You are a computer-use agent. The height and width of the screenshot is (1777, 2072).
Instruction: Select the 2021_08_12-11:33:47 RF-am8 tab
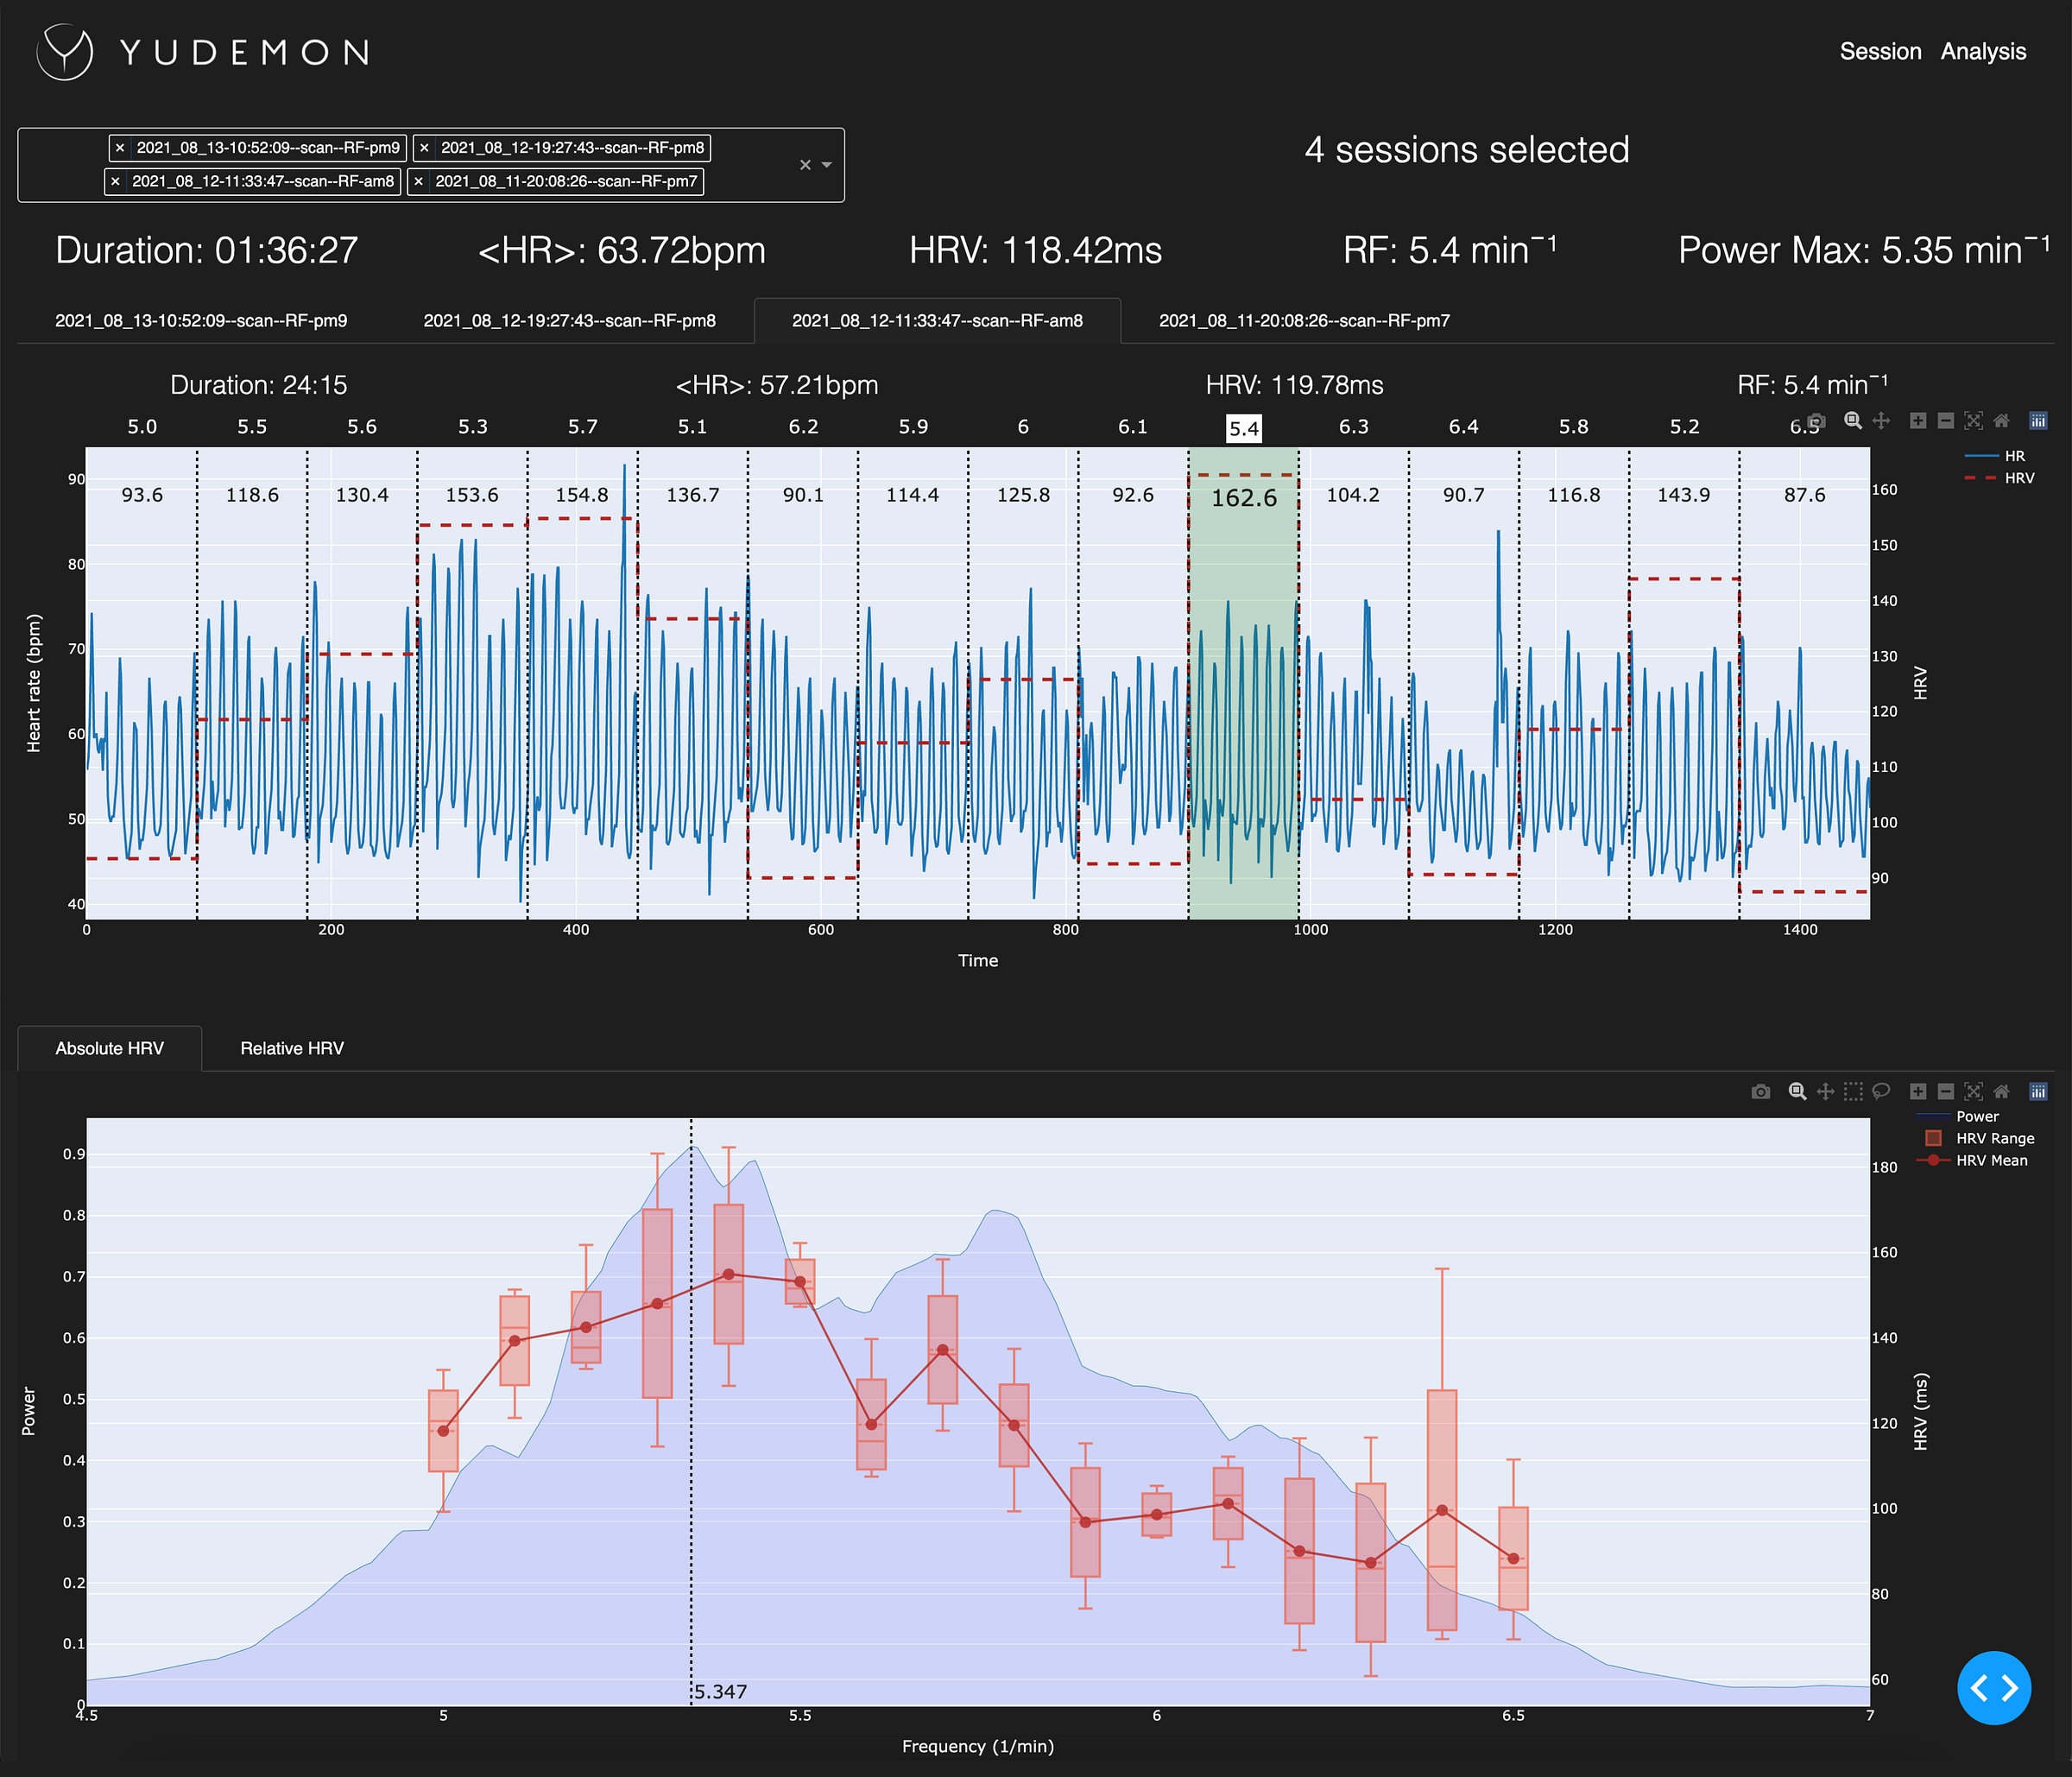tap(937, 321)
